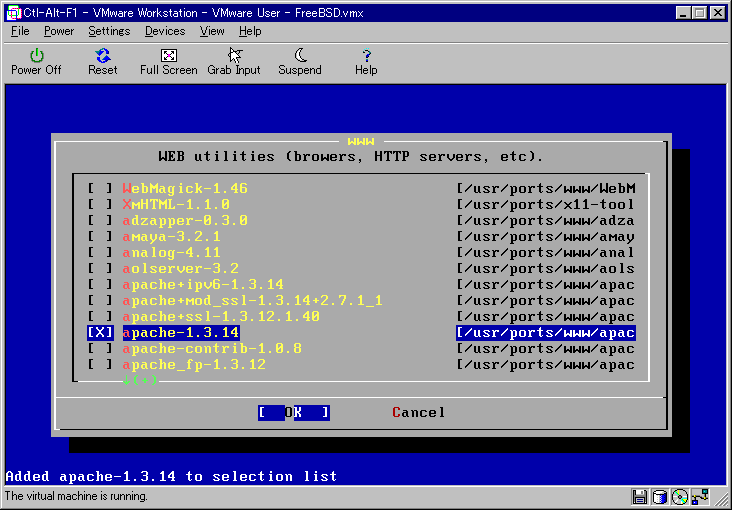Click the network adapter status icon
This screenshot has height=510, width=732.
[701, 496]
